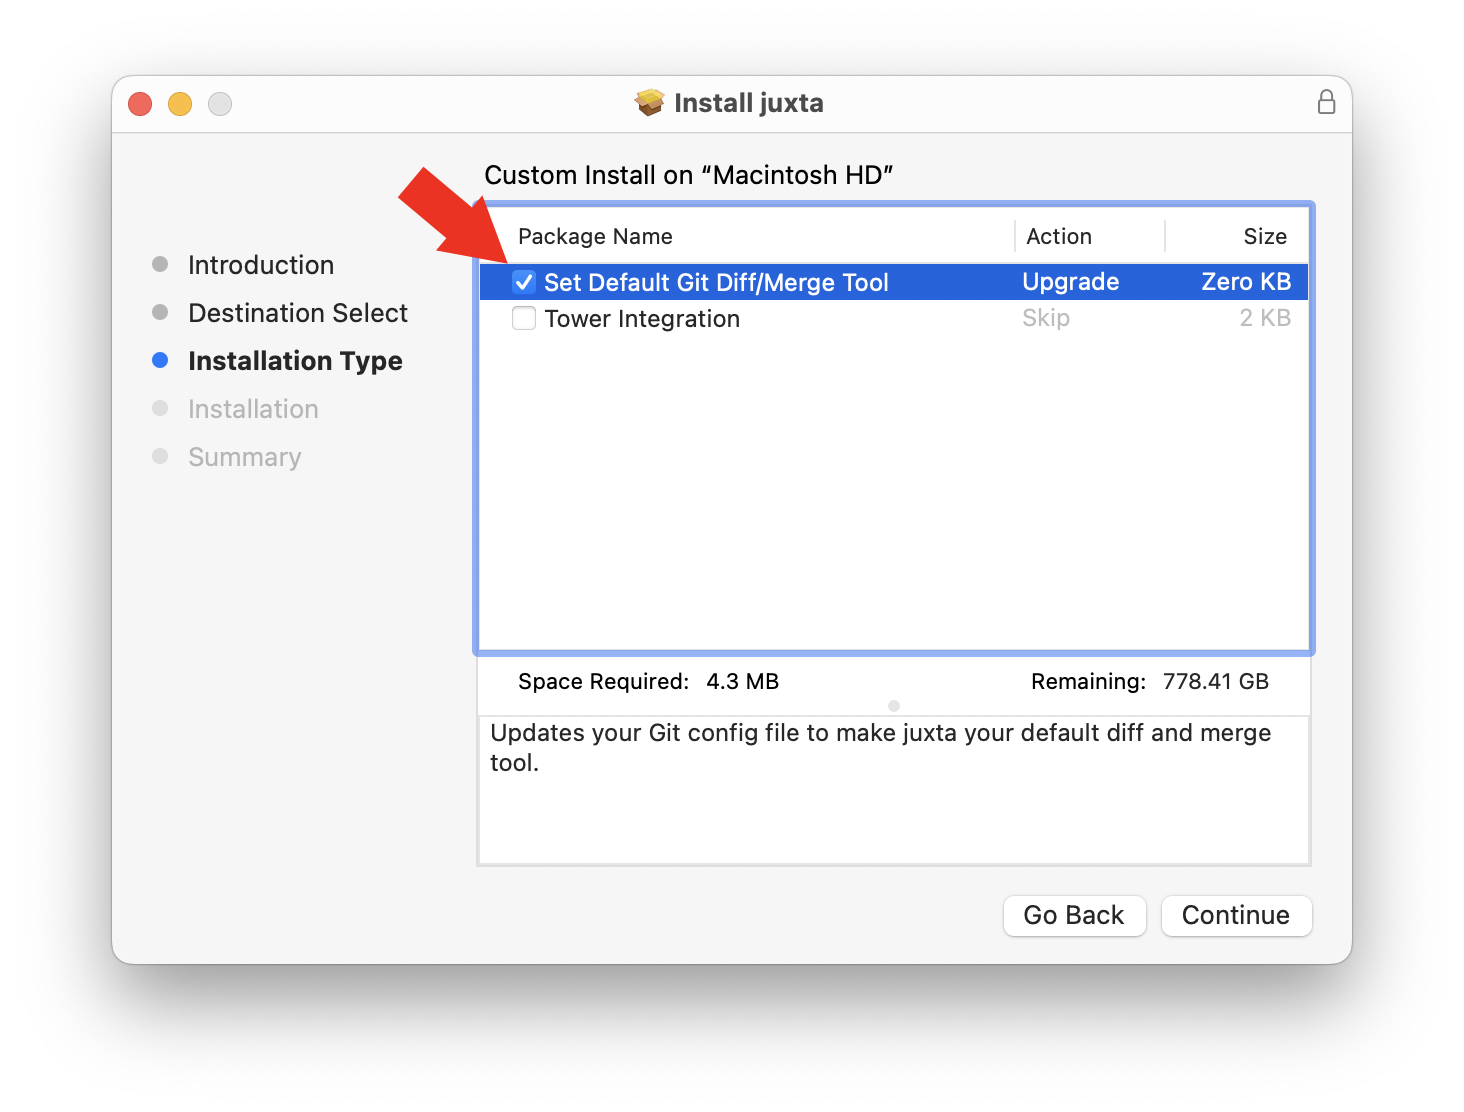The height and width of the screenshot is (1112, 1464).
Task: Click the Go Back button
Action: click(1074, 915)
